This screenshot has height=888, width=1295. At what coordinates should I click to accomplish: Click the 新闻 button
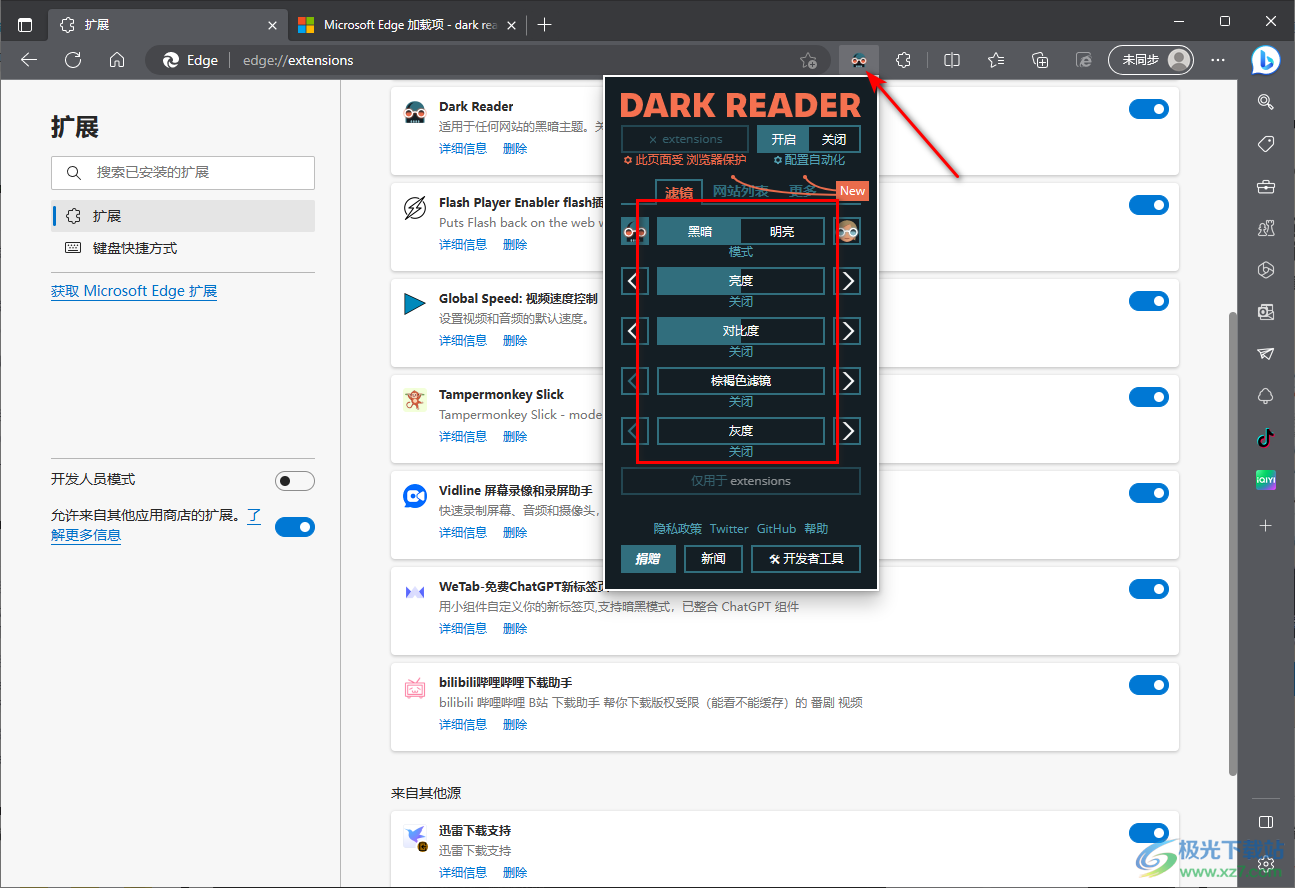[713, 559]
